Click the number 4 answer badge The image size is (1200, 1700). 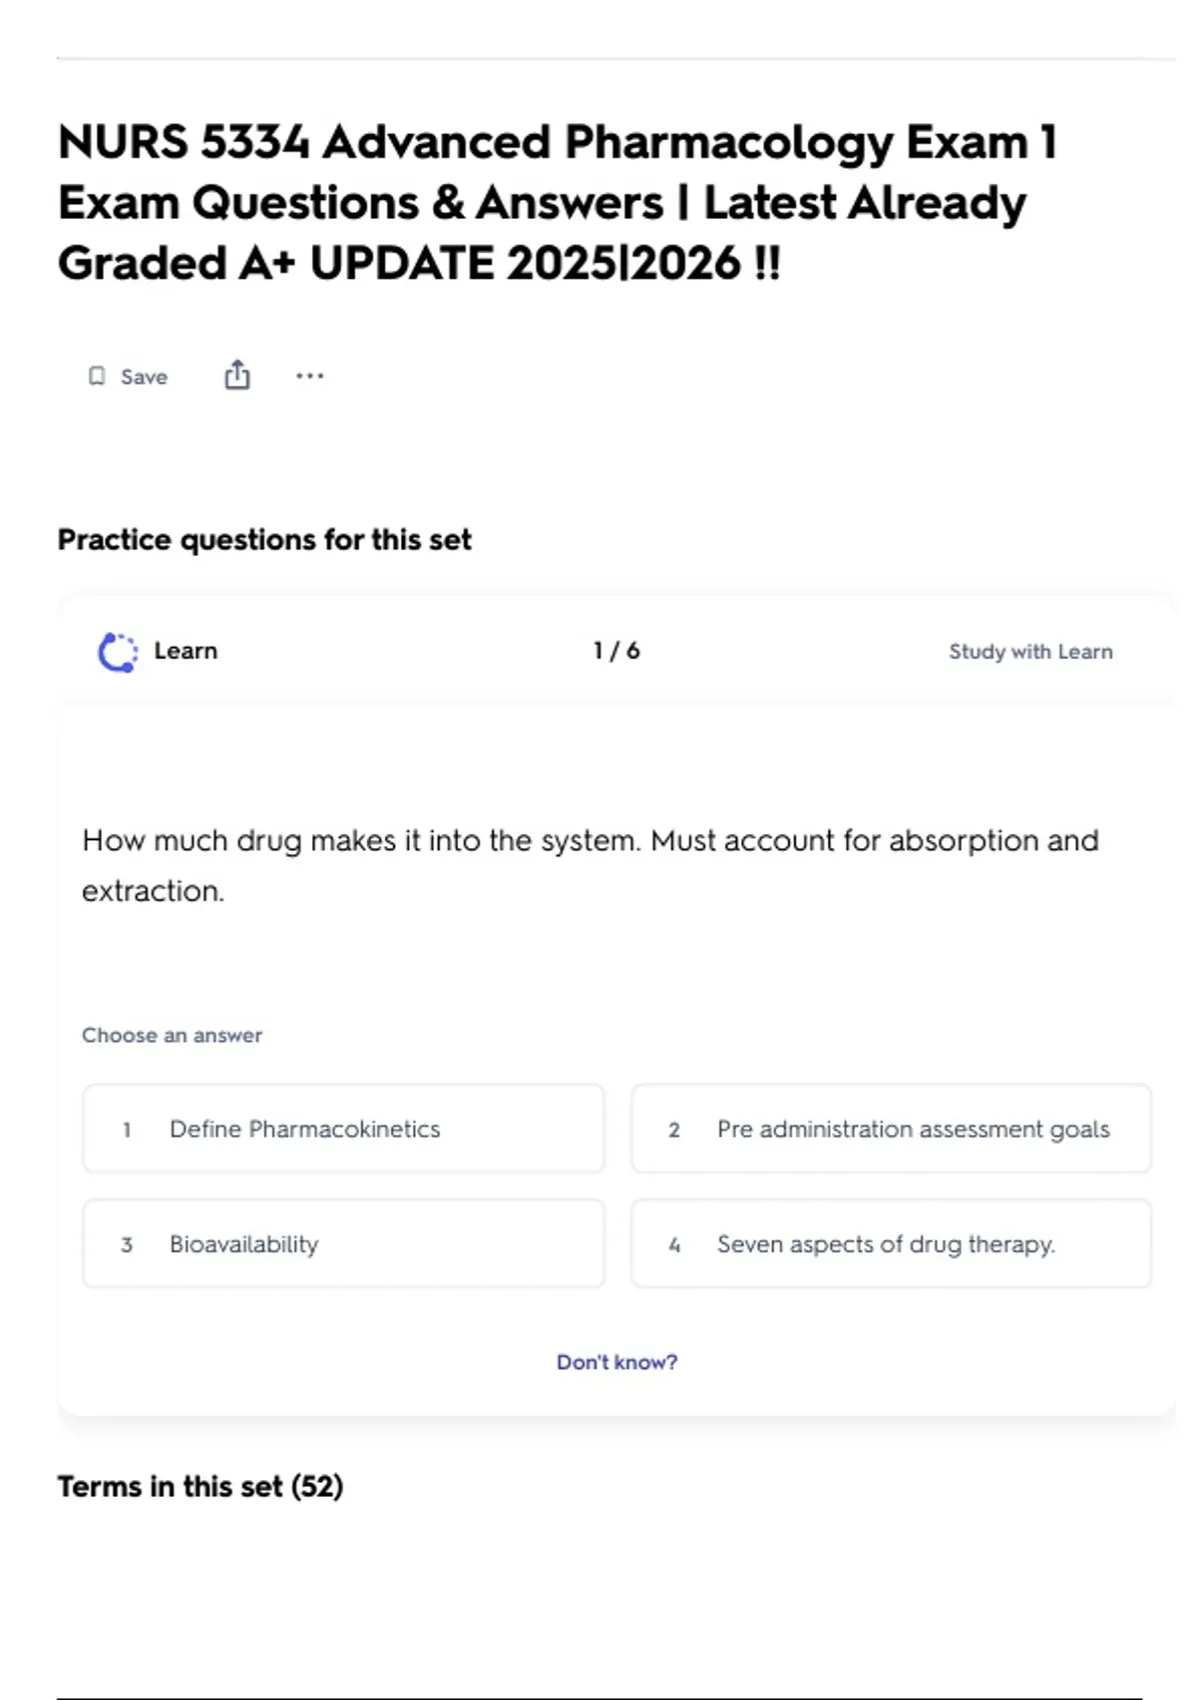(x=674, y=1245)
